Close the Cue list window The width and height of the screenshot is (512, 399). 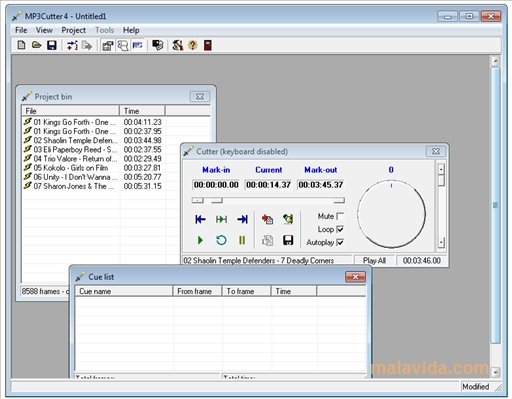coord(355,277)
